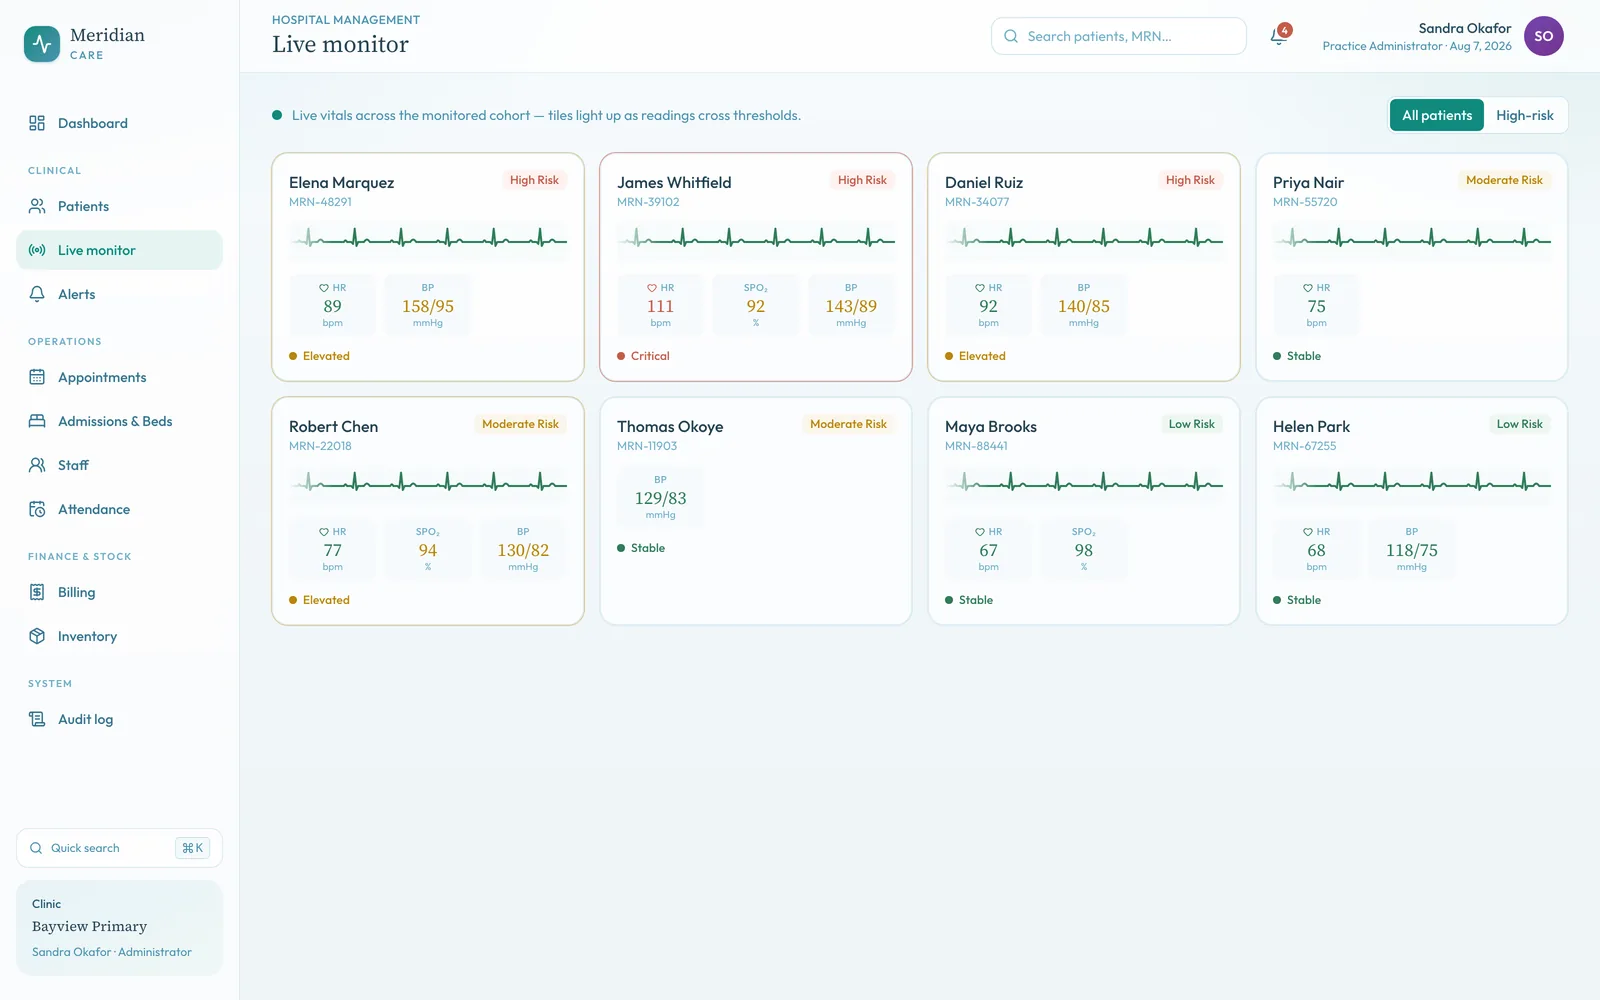Open Elena Marquez patient name

341,182
